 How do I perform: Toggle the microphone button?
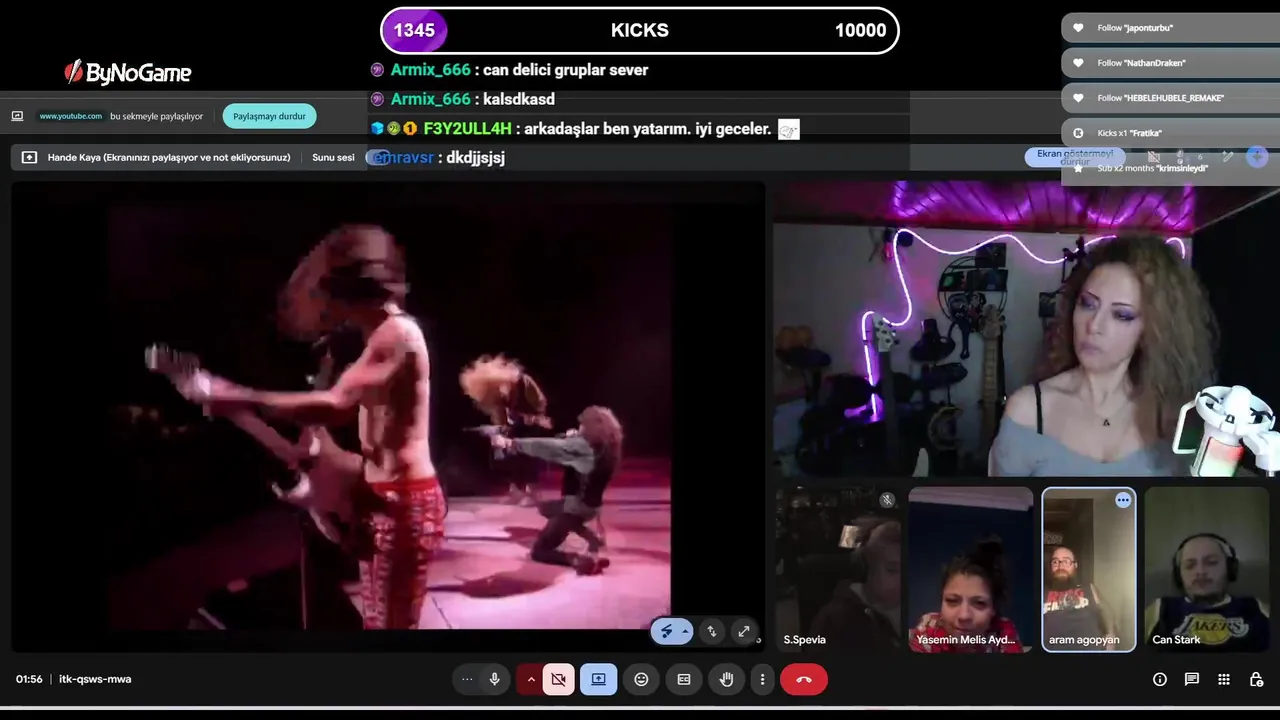tap(494, 679)
